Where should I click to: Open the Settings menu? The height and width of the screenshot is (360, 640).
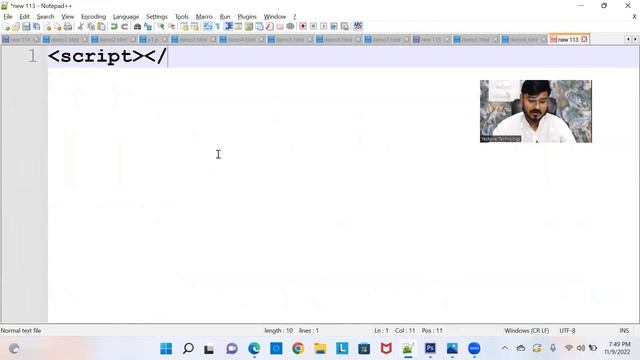157,17
